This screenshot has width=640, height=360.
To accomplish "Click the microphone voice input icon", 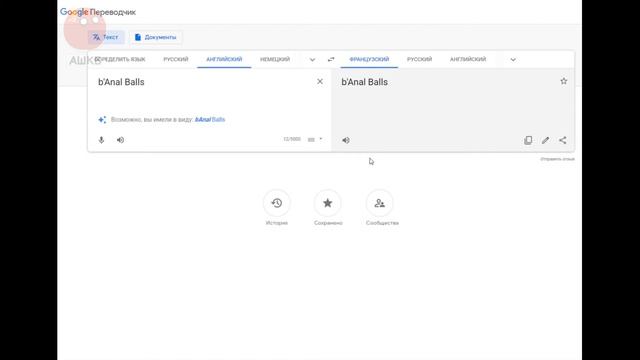I will pyautogui.click(x=101, y=140).
